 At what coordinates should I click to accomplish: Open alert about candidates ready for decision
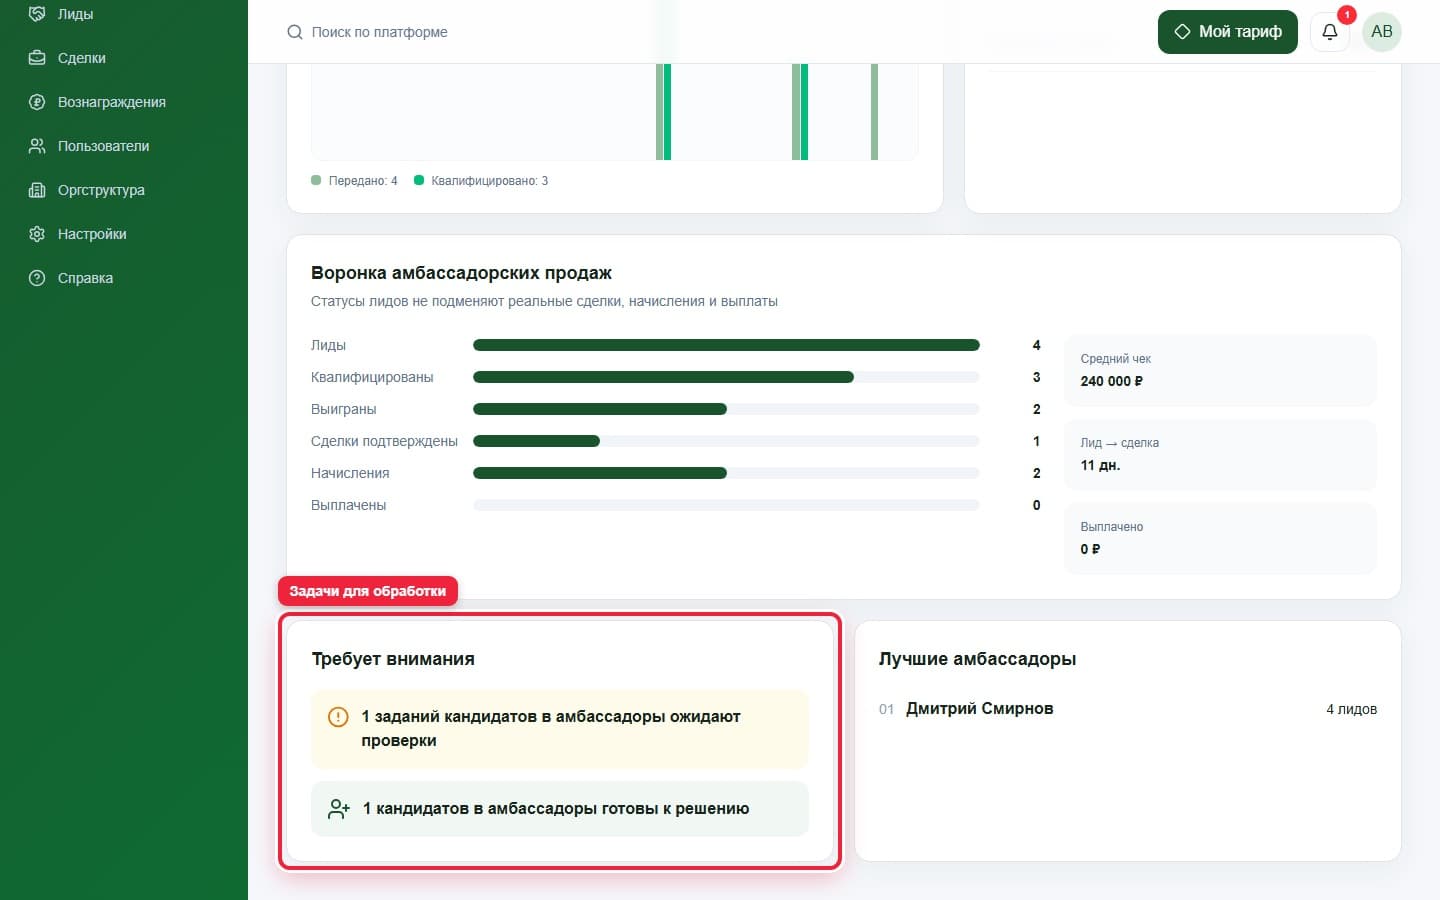pyautogui.click(x=560, y=809)
